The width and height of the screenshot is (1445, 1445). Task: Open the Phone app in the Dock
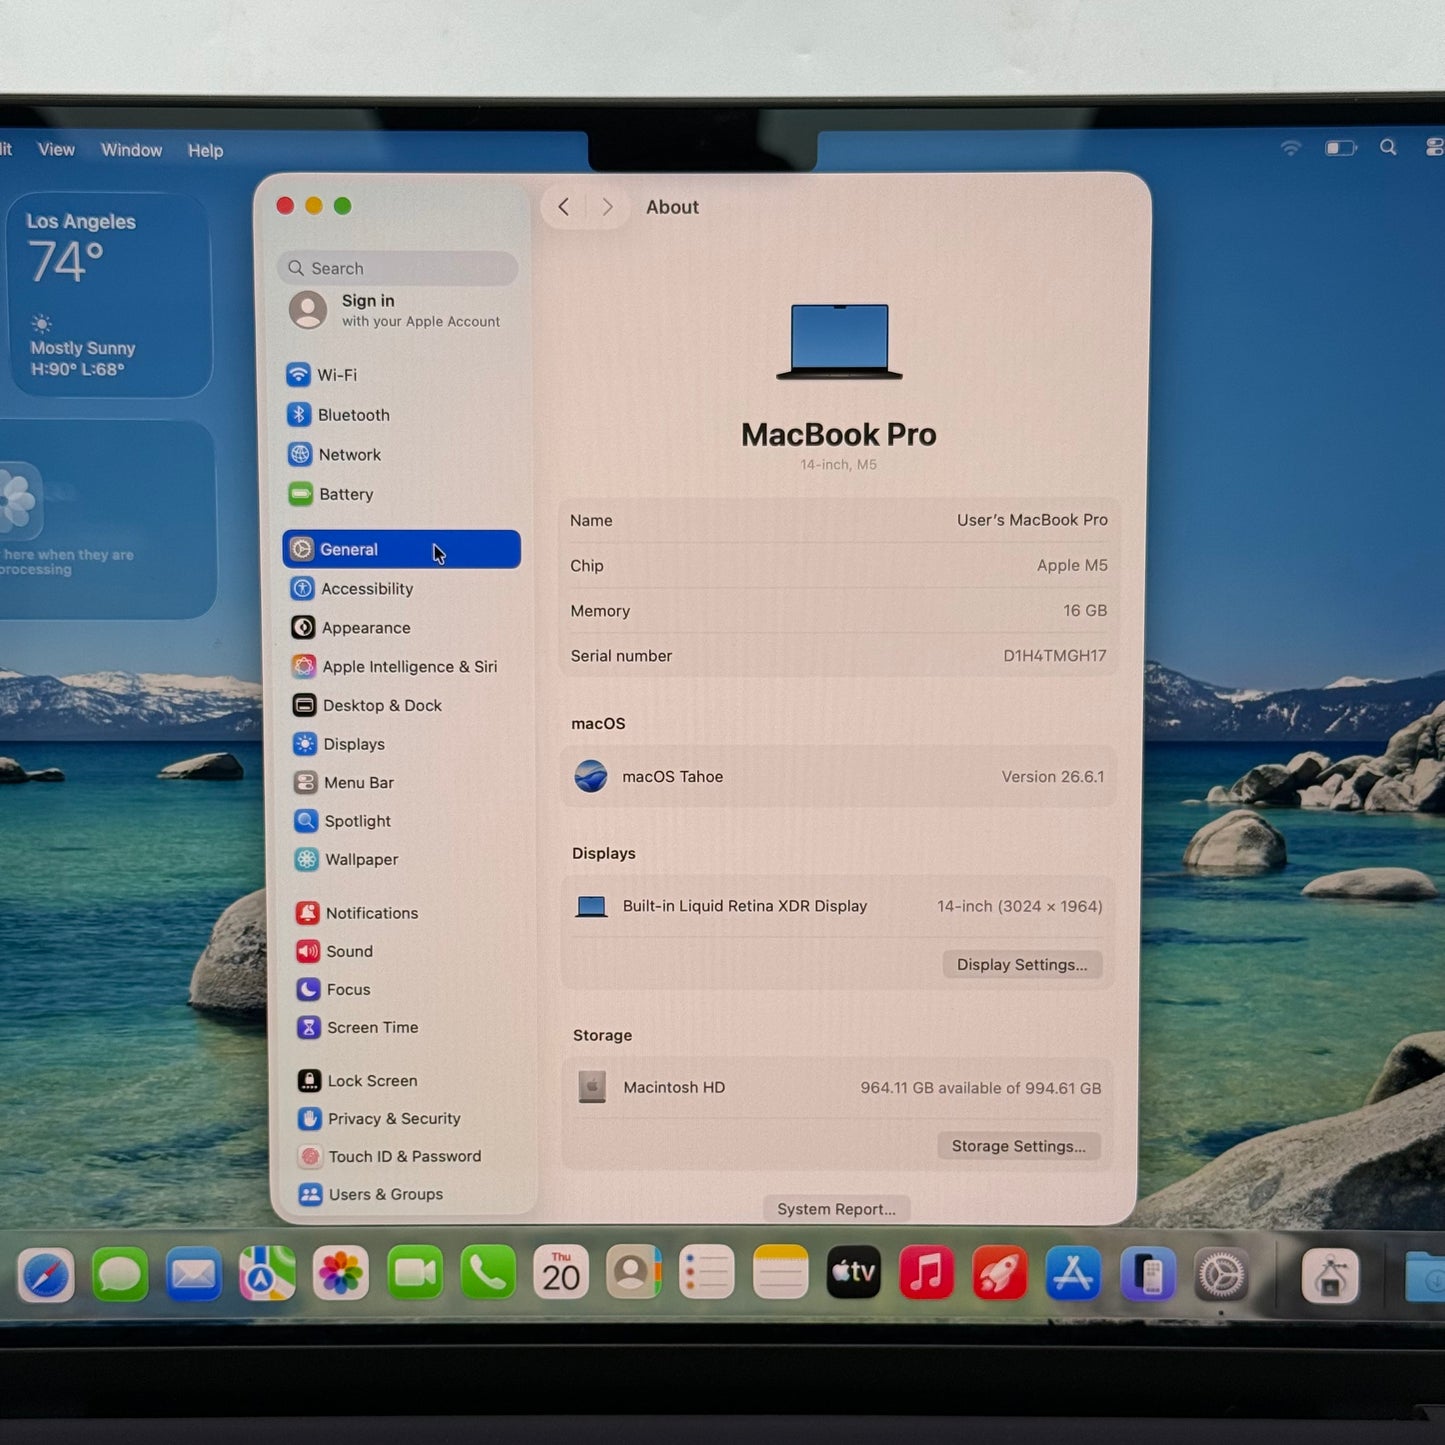[x=488, y=1273]
